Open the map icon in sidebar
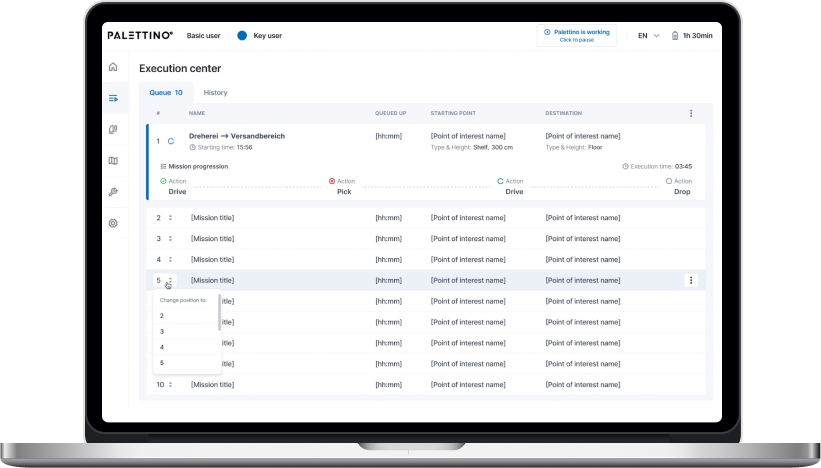821x468 pixels. pyautogui.click(x=113, y=161)
